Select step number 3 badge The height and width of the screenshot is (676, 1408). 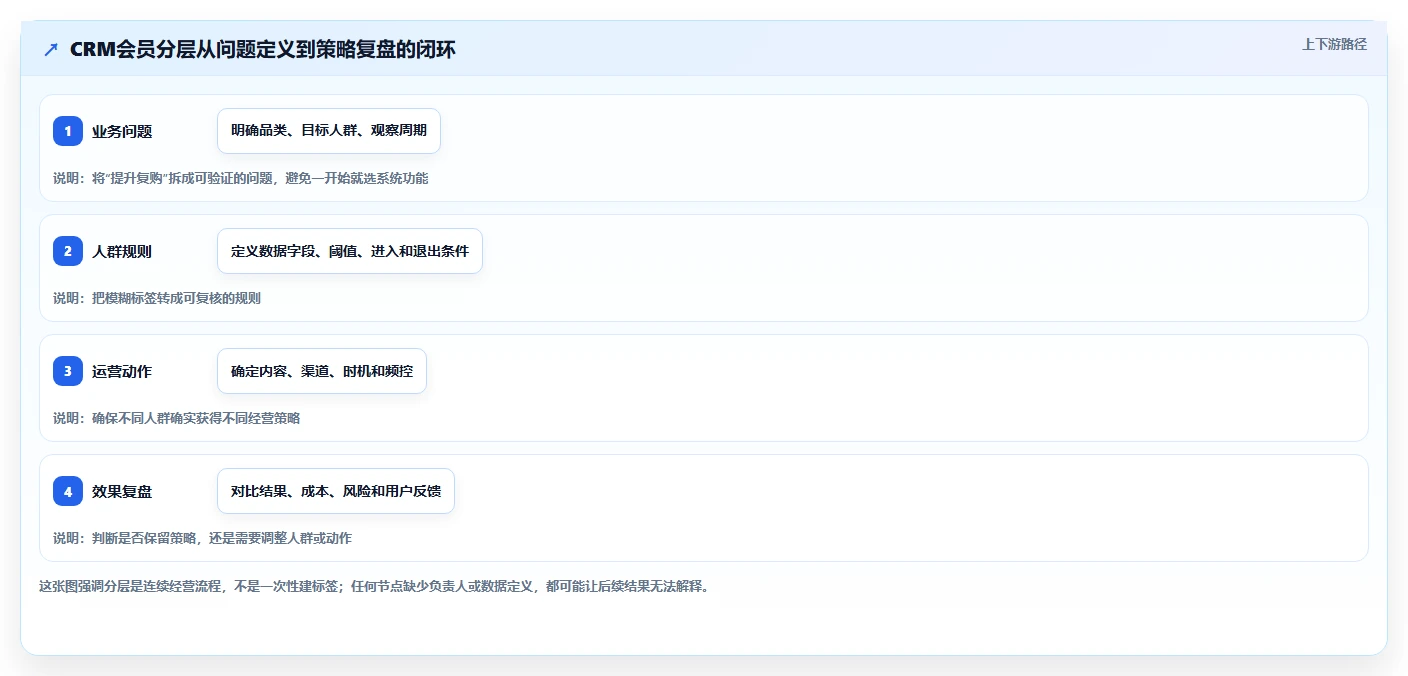point(68,371)
